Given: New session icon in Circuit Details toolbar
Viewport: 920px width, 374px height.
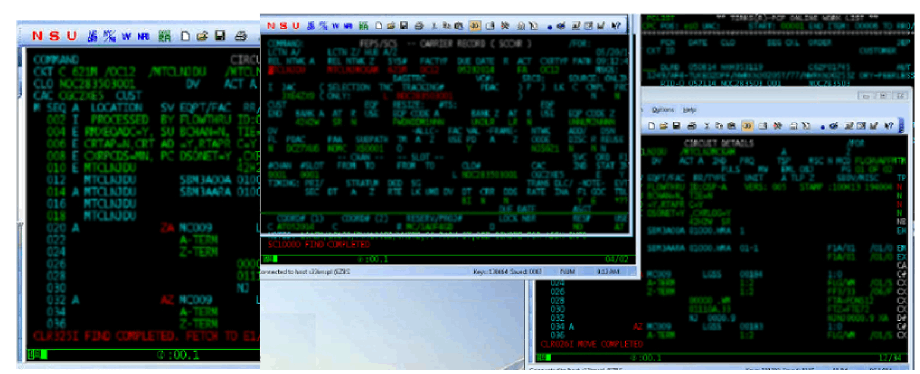Looking at the screenshot, I should [651, 126].
